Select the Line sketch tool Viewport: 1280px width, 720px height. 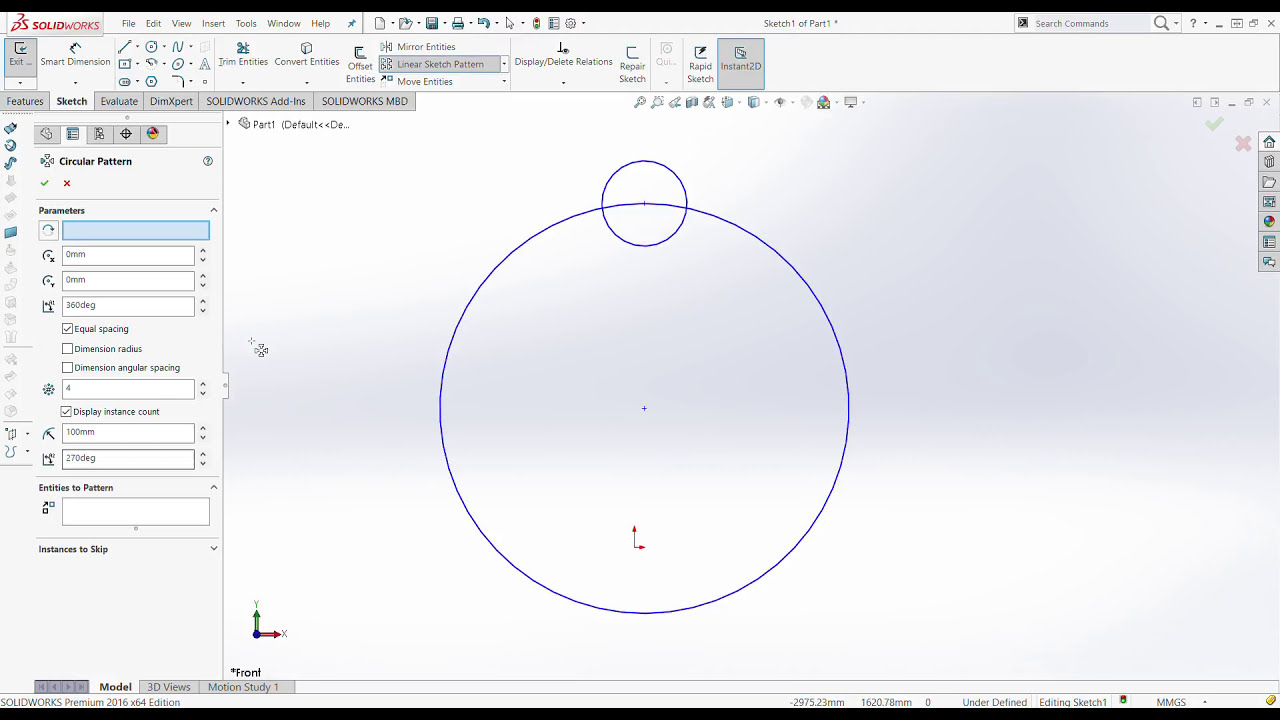click(124, 47)
